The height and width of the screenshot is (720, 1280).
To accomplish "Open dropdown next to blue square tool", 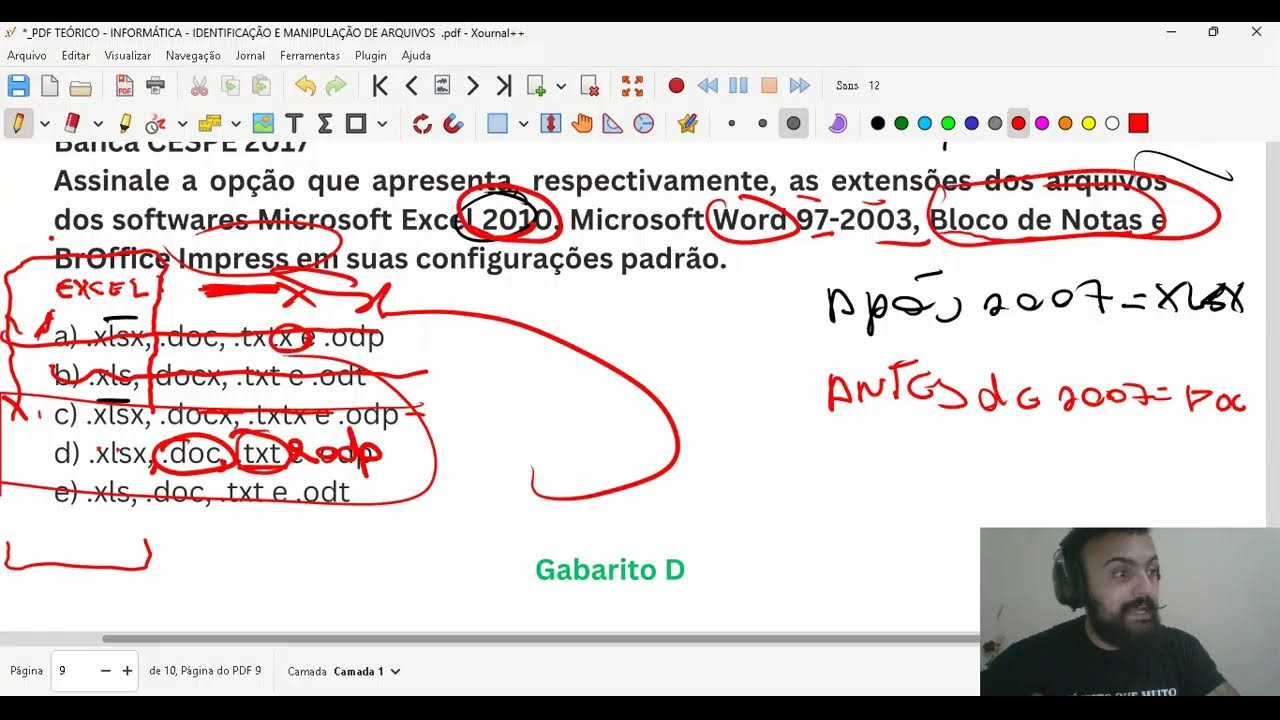I will click(523, 124).
